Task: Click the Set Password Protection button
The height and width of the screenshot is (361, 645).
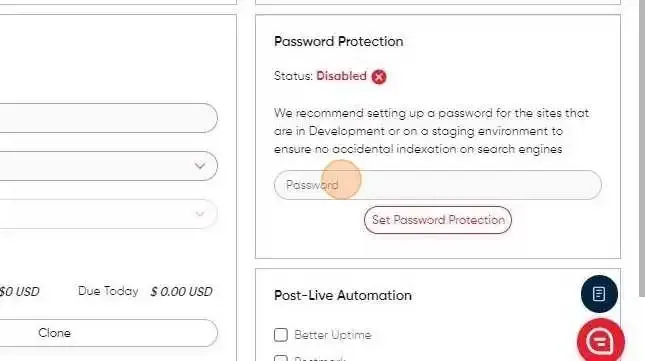Action: point(438,220)
